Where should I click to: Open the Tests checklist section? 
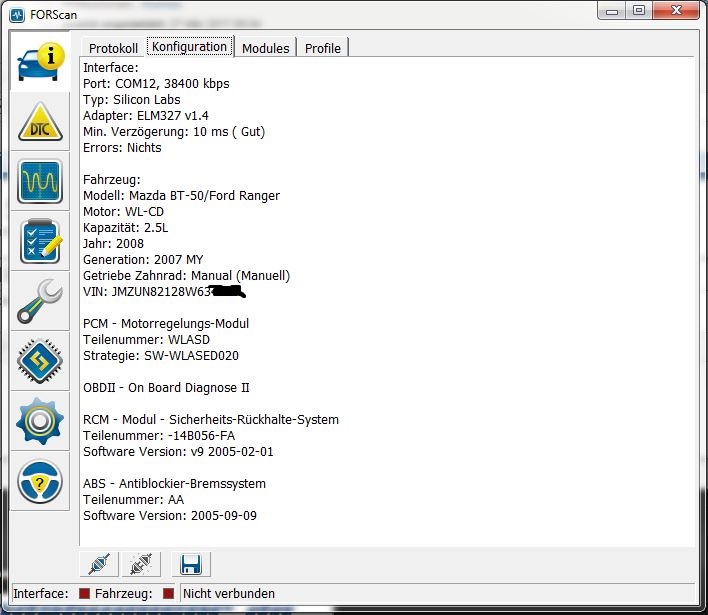coord(41,242)
